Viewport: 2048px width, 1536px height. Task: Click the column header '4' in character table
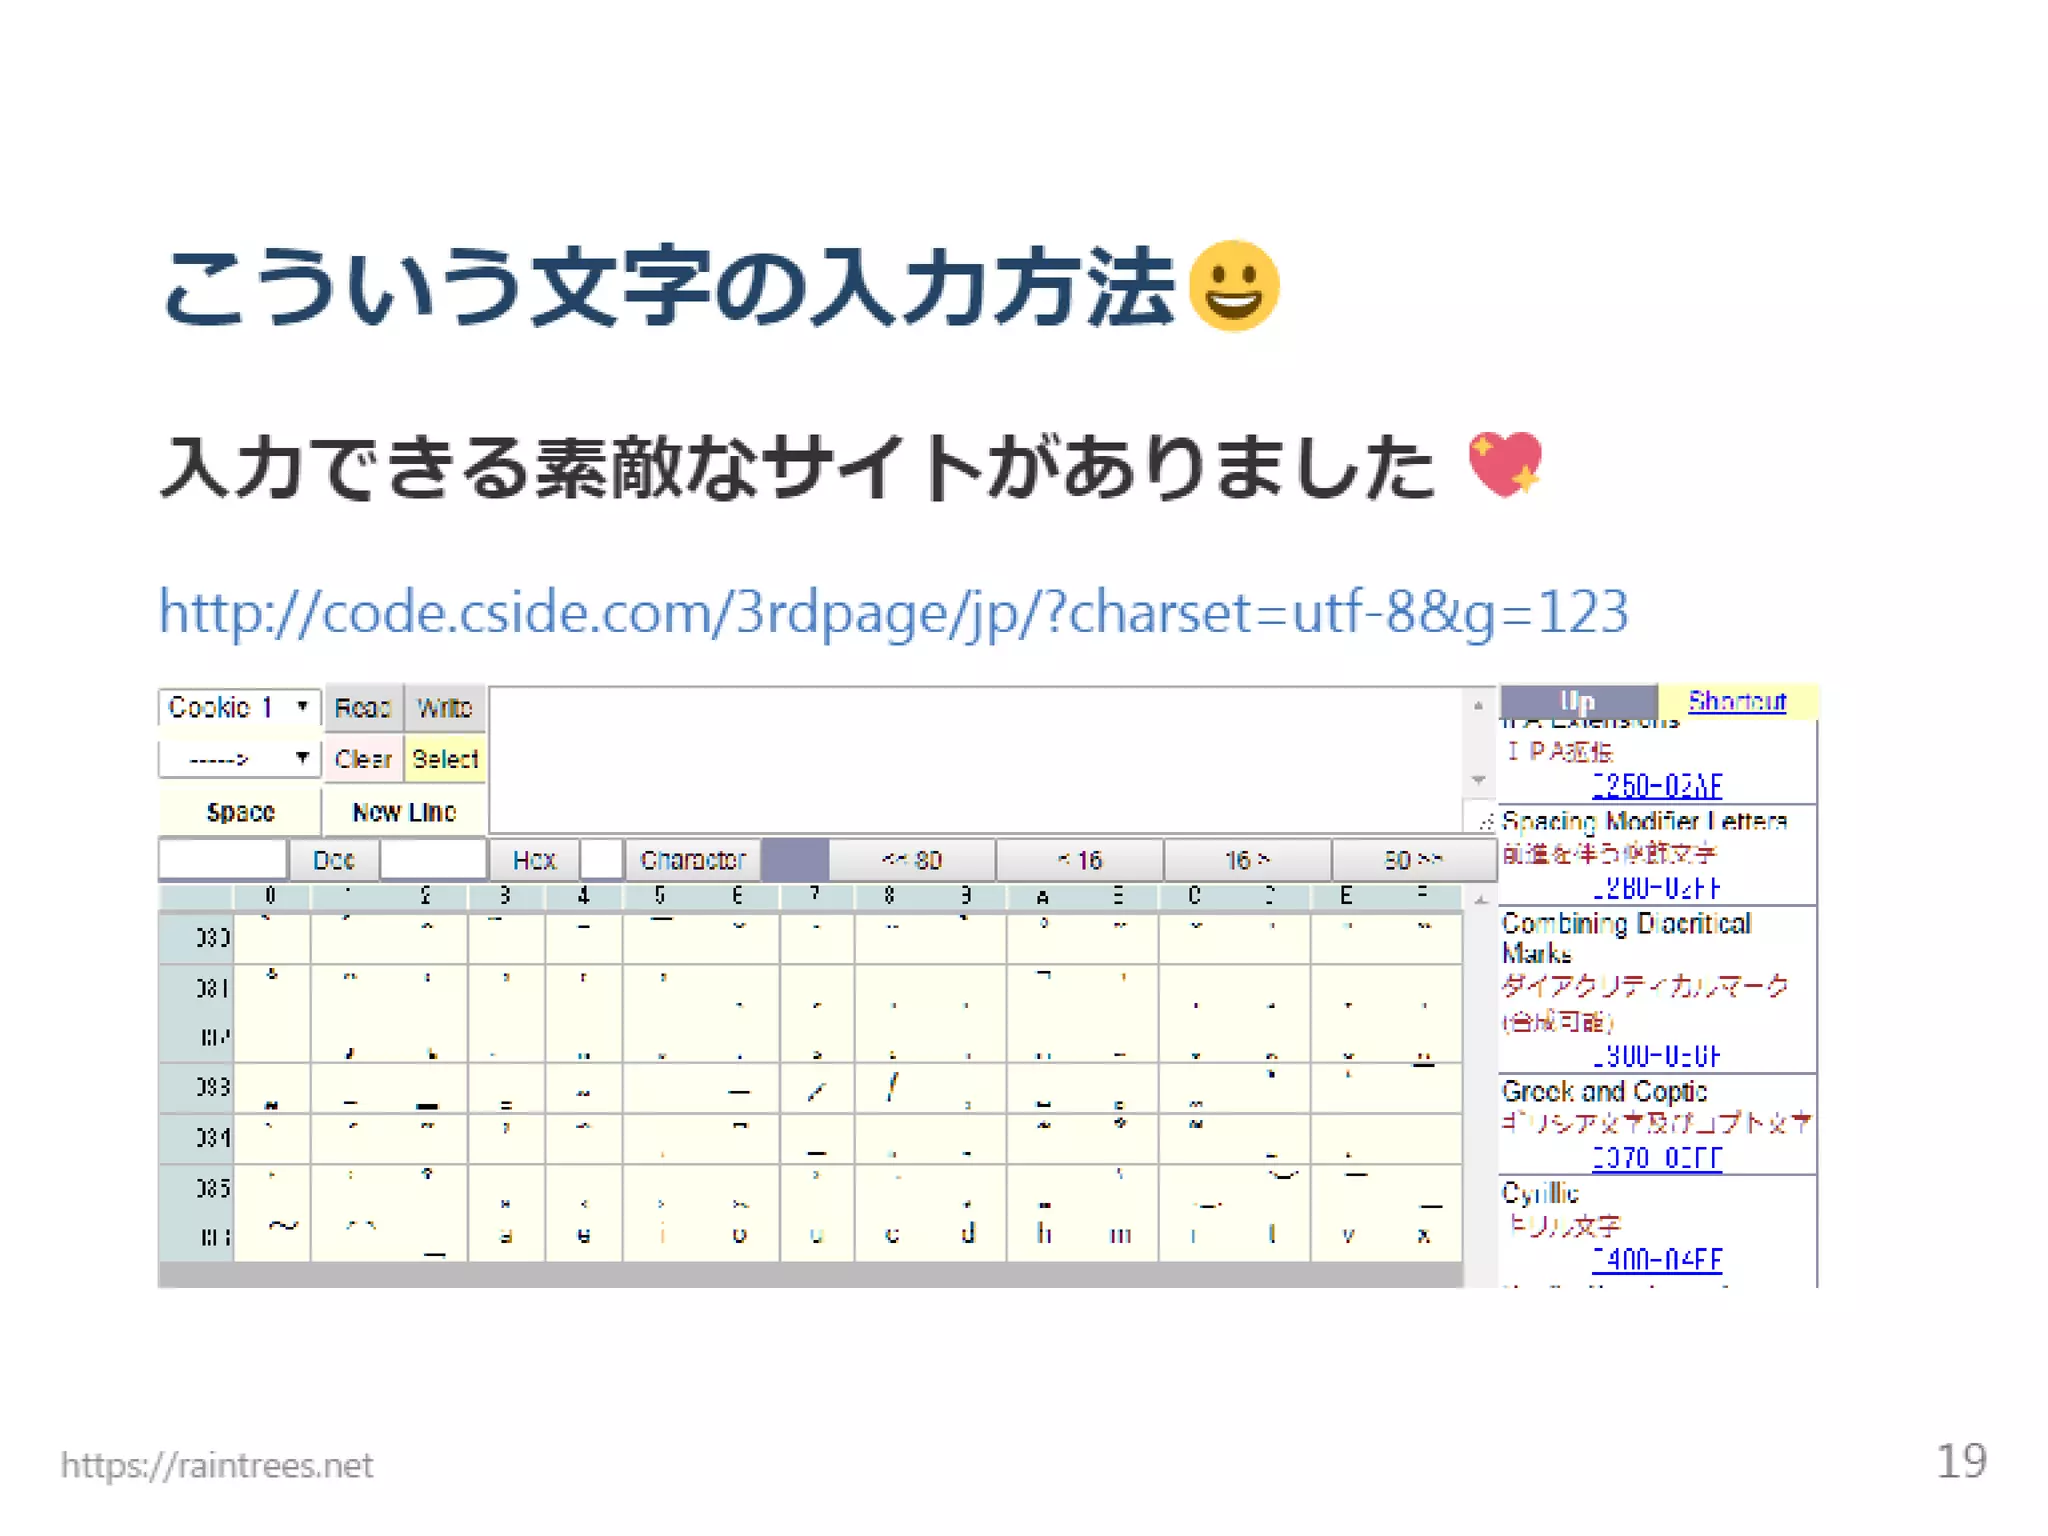pos(584,895)
